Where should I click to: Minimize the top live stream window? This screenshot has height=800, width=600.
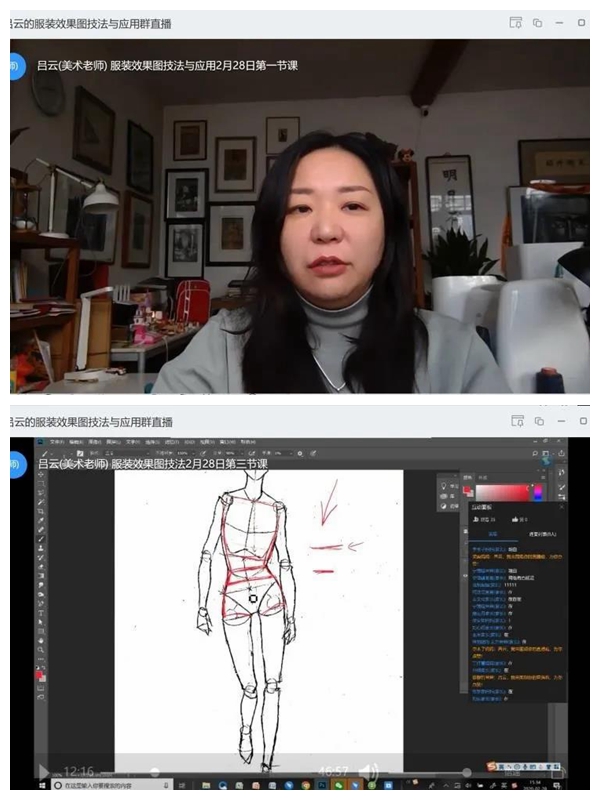[x=559, y=22]
